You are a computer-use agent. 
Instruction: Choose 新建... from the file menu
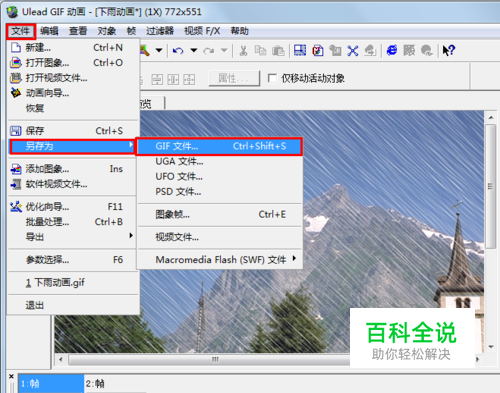[x=73, y=48]
